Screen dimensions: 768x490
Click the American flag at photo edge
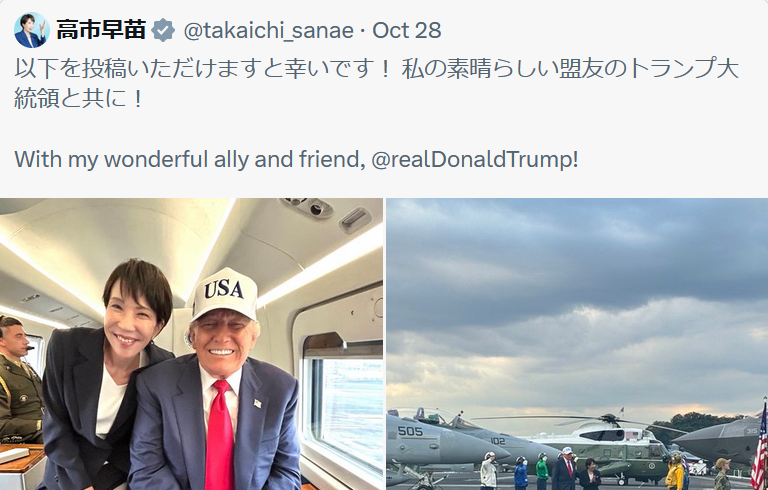click(760, 446)
